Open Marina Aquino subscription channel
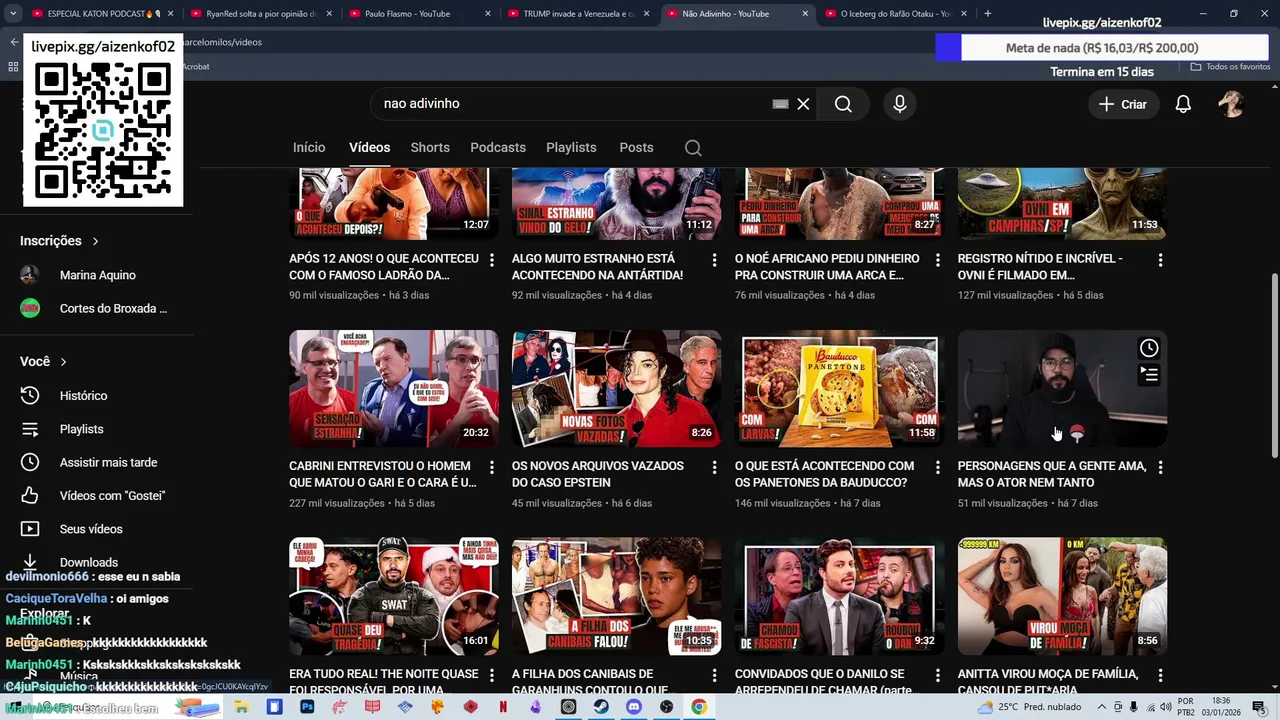The height and width of the screenshot is (720, 1280). 95,275
